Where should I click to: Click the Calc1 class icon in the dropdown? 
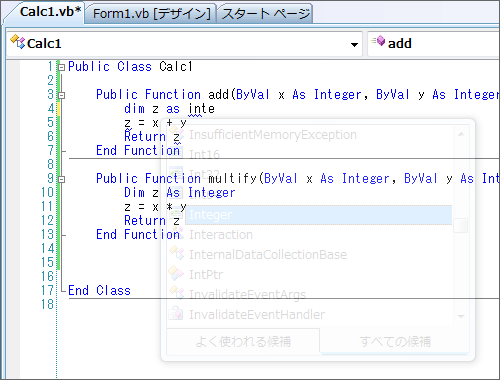coord(18,43)
